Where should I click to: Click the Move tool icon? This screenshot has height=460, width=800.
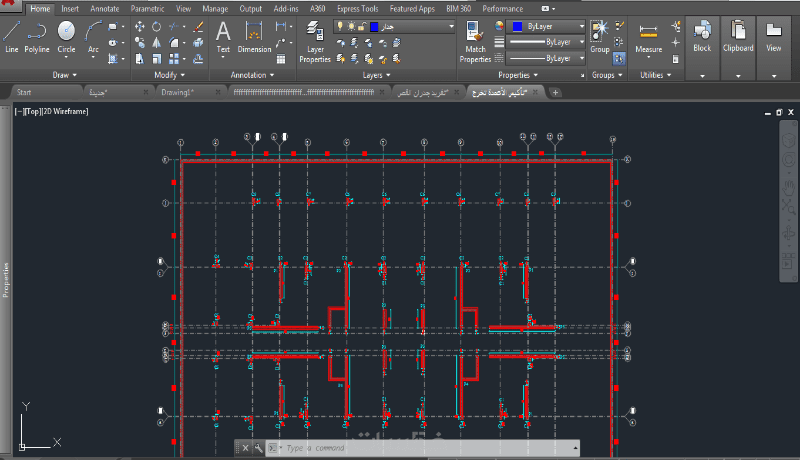pos(139,27)
